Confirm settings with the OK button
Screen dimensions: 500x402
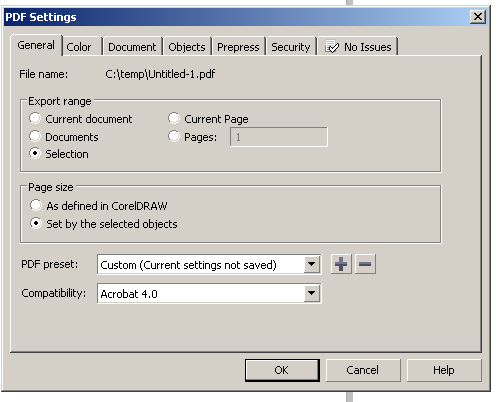[x=282, y=370]
